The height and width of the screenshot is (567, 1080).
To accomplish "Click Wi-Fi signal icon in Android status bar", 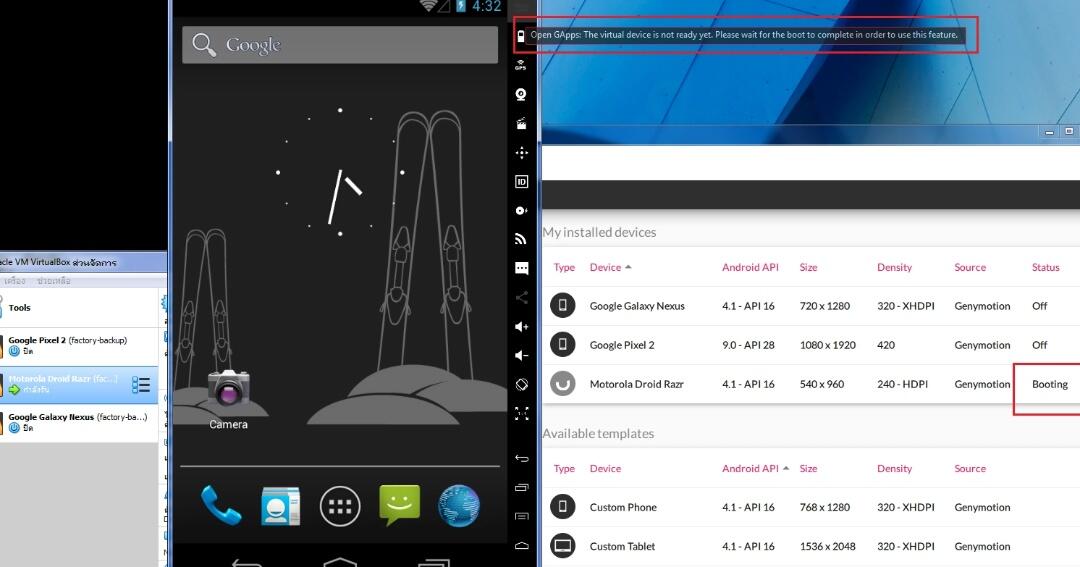I will (x=428, y=6).
